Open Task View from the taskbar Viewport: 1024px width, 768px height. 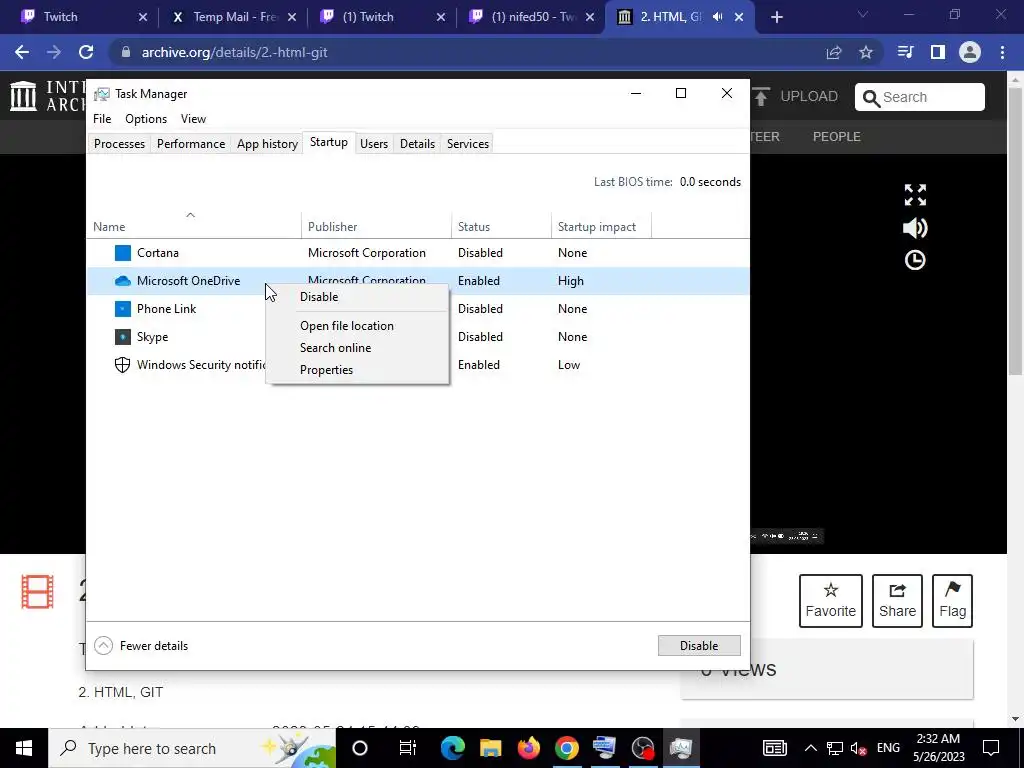tap(408, 748)
